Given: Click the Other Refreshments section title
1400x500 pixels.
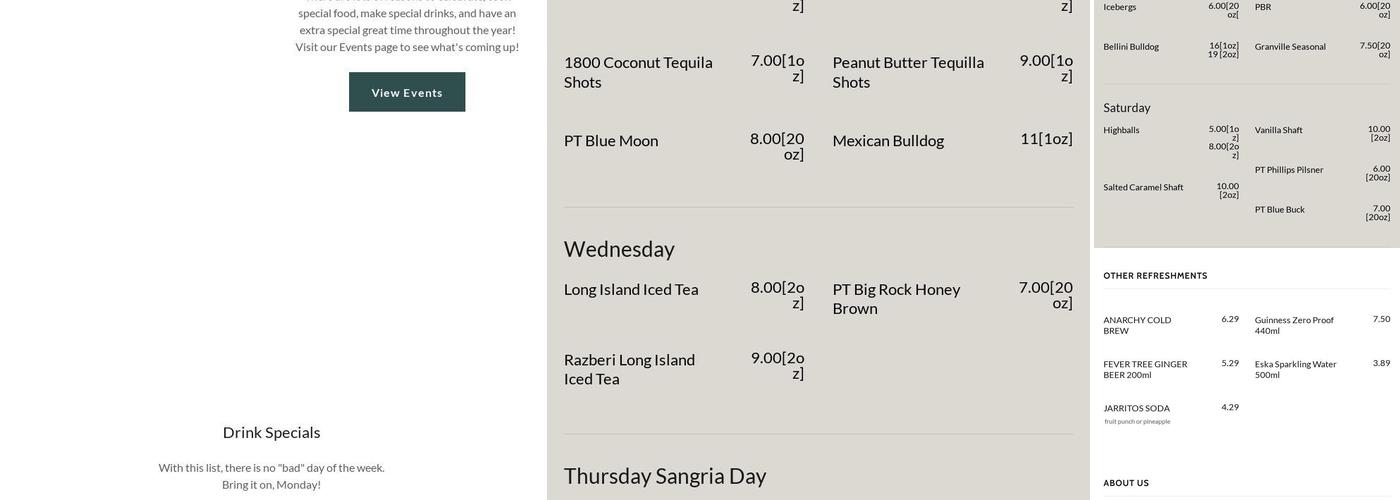Looking at the screenshot, I should point(1155,276).
